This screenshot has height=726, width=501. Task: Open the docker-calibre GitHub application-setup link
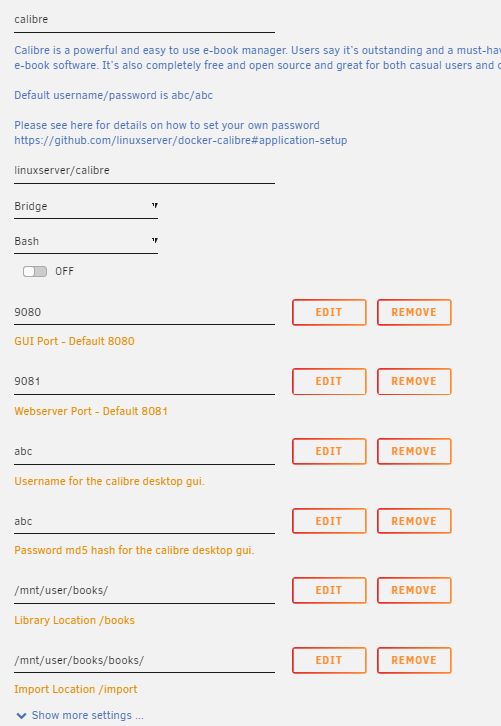pyautogui.click(x=181, y=140)
